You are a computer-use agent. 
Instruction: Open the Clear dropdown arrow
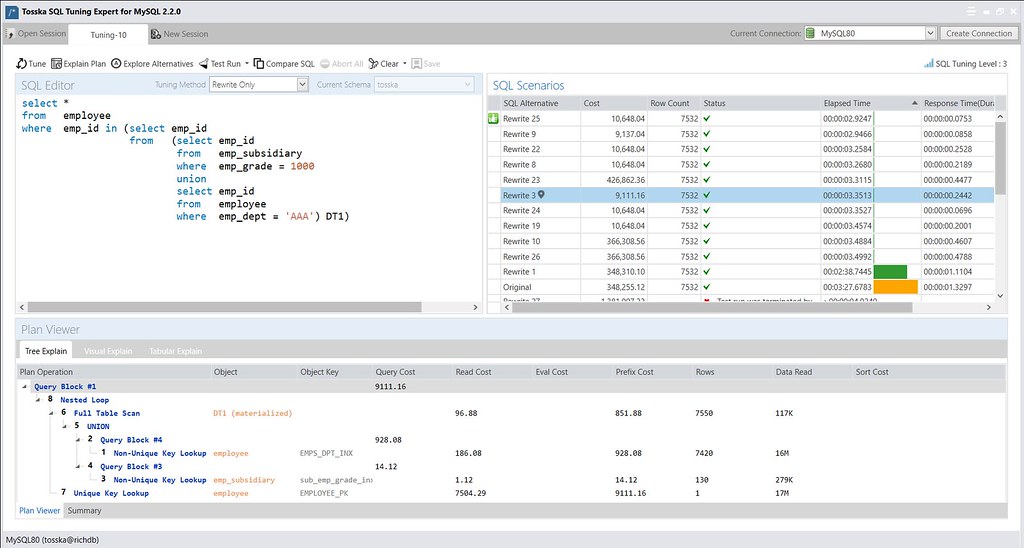pos(404,63)
